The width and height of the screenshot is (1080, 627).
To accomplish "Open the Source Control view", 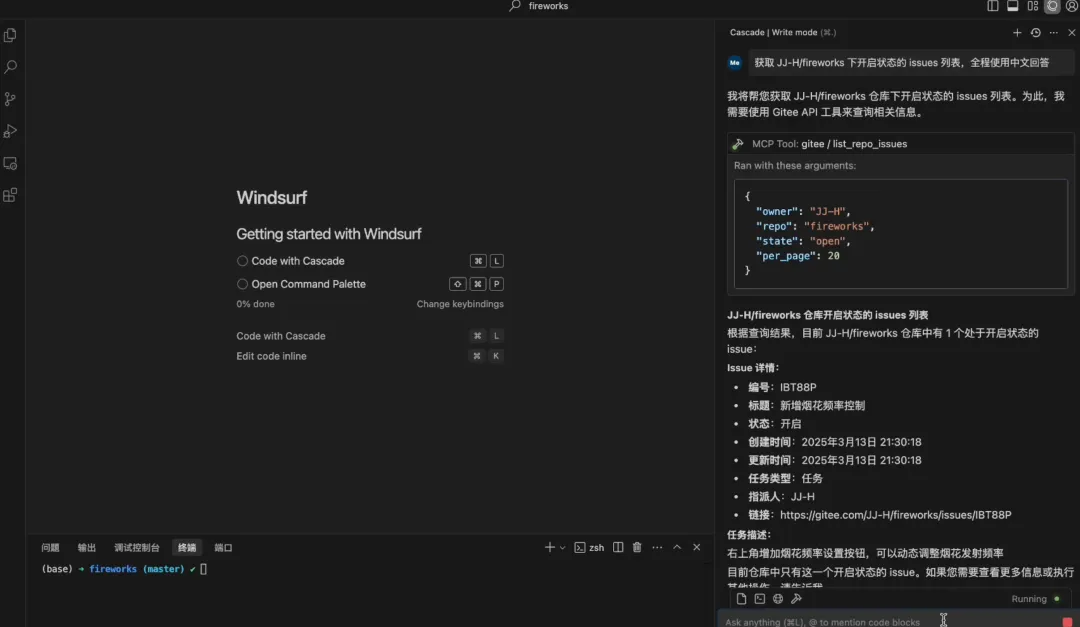I will (x=10, y=99).
